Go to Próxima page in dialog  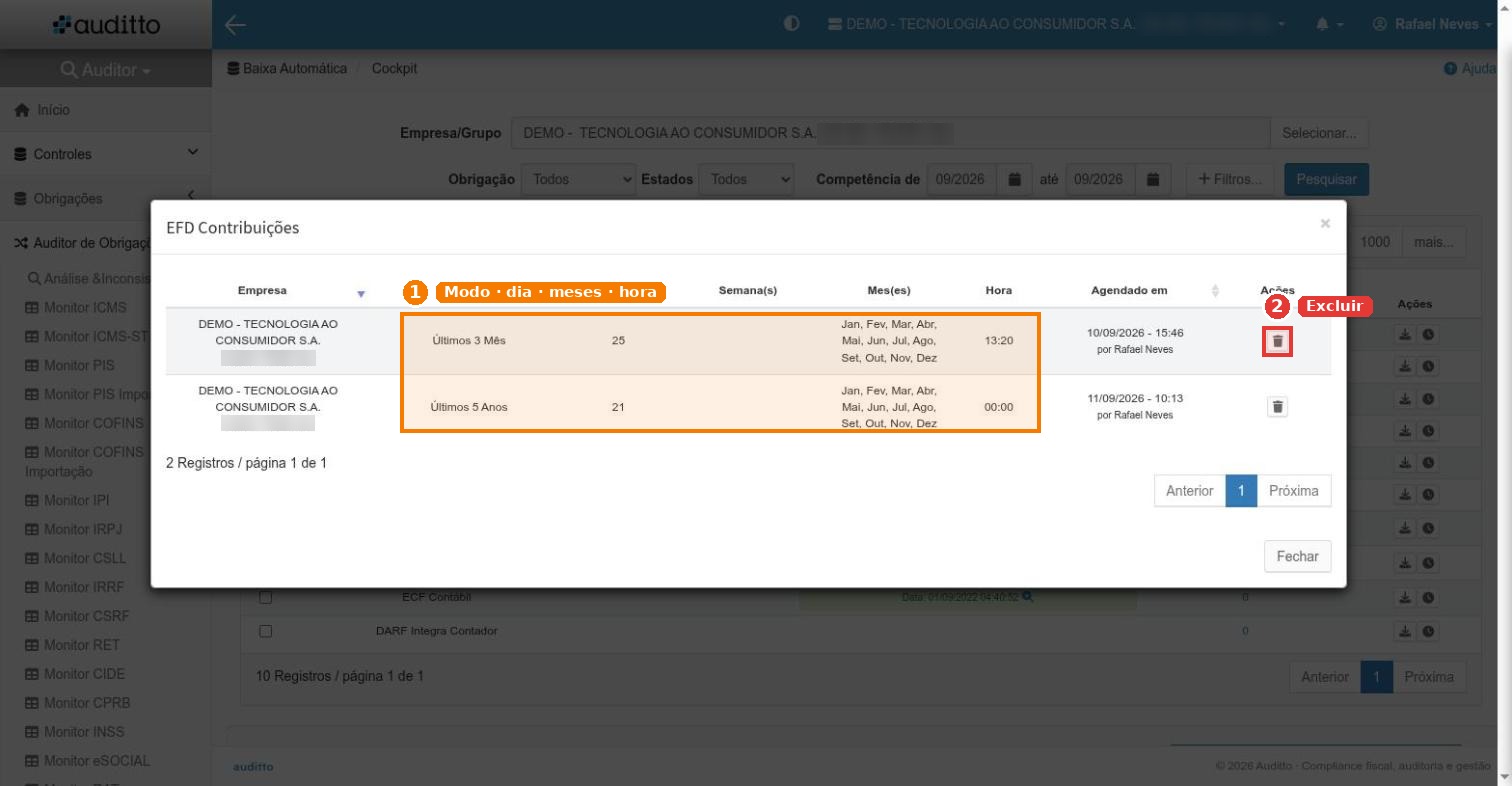[1294, 491]
